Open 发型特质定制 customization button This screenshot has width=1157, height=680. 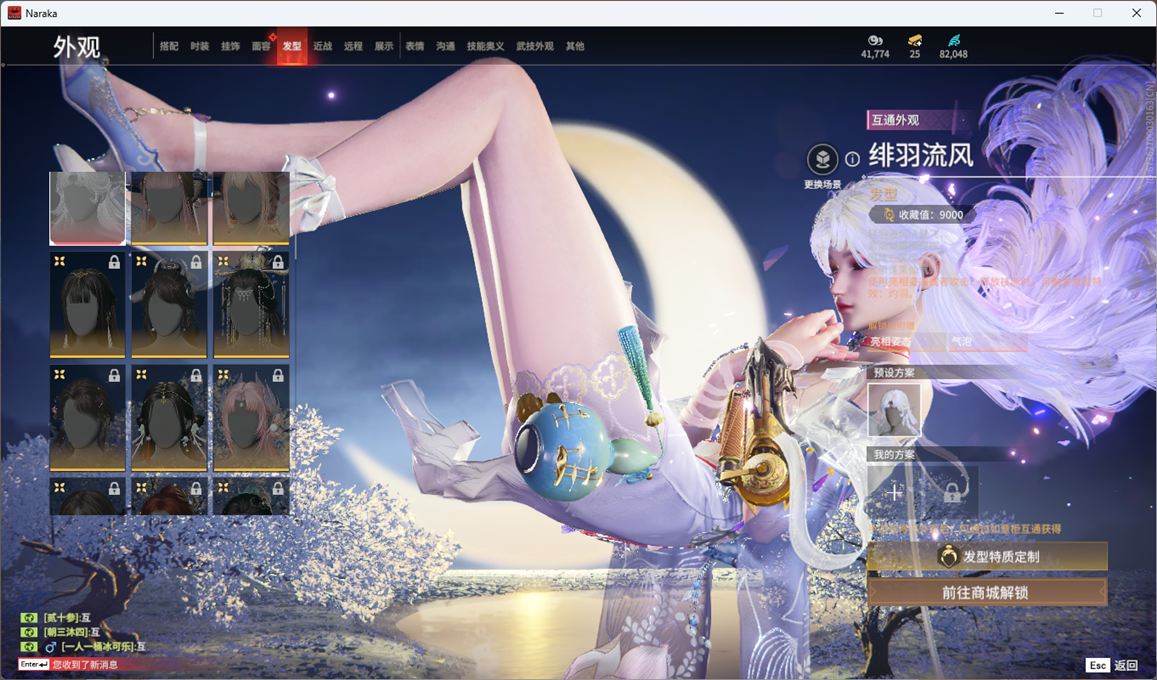[987, 557]
